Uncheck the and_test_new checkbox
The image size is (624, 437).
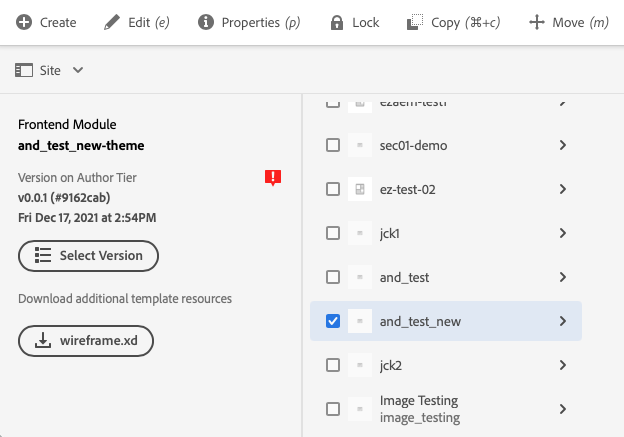(x=333, y=321)
